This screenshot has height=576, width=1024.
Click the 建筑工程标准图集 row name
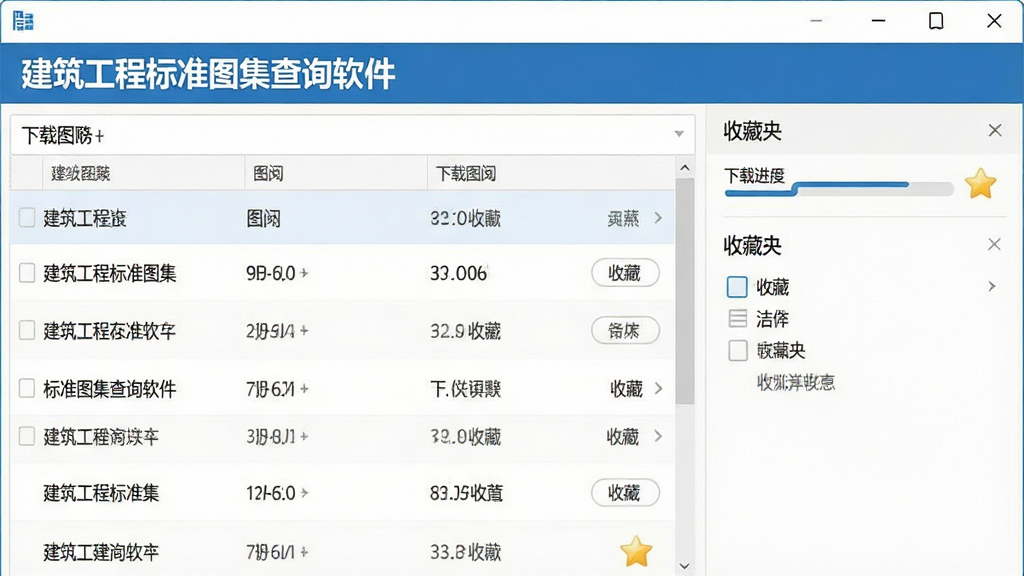click(110, 273)
